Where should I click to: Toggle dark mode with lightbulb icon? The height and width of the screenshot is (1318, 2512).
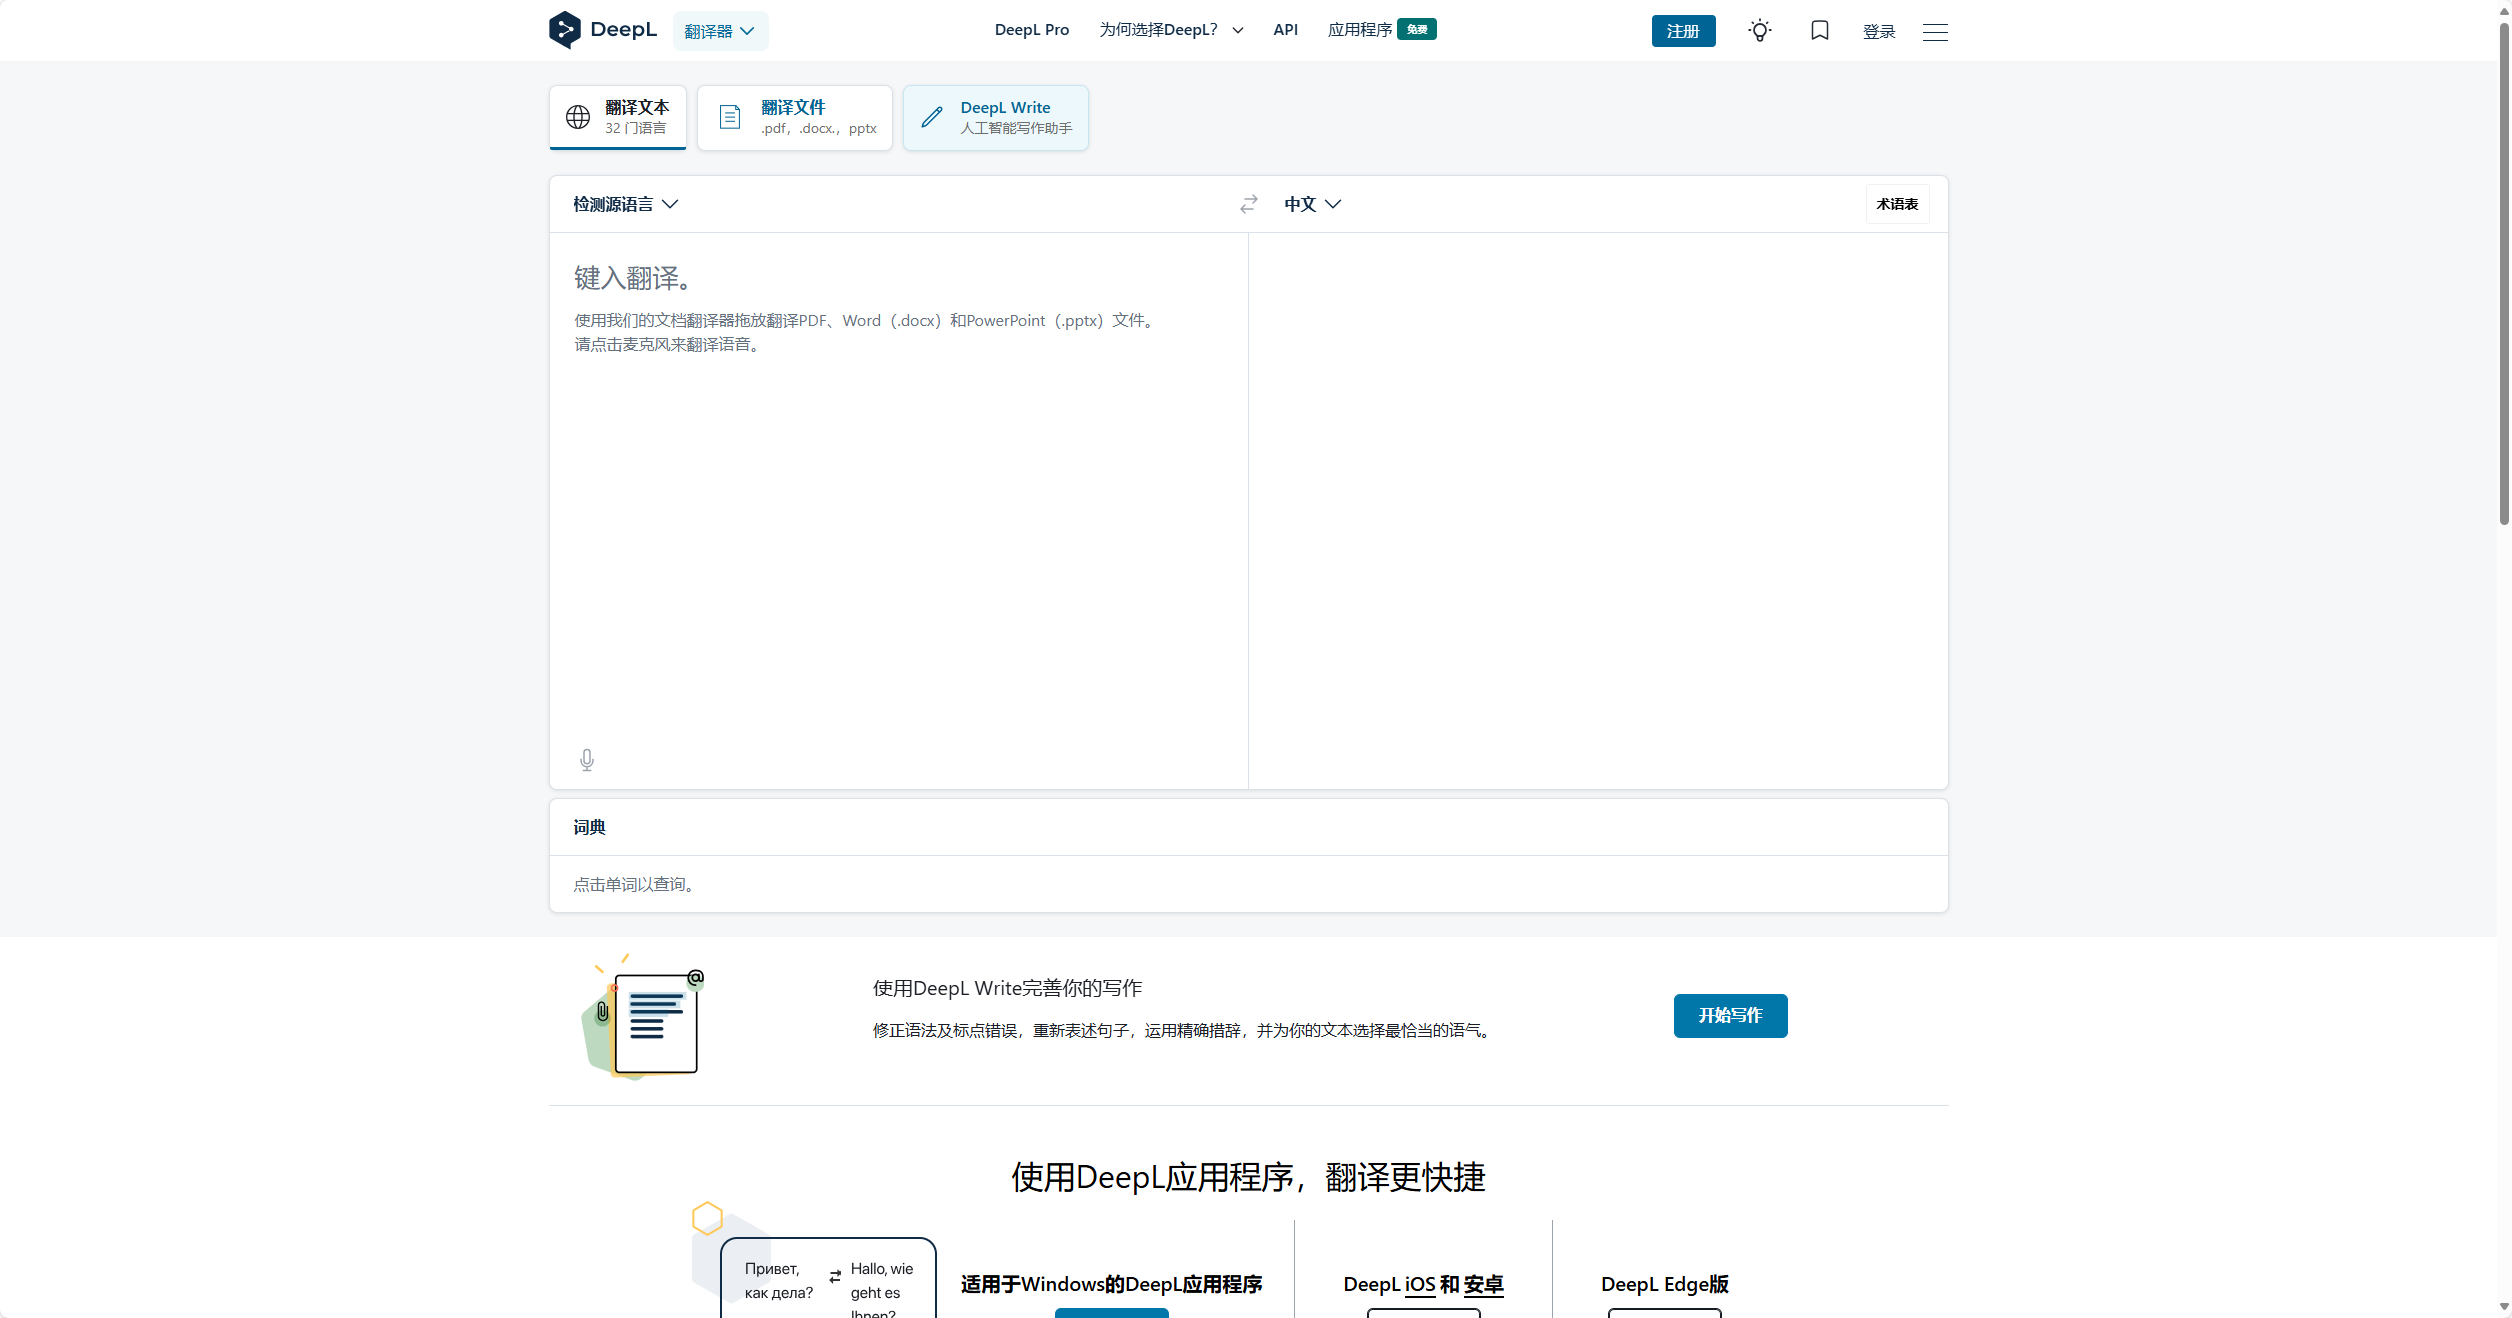tap(1759, 31)
